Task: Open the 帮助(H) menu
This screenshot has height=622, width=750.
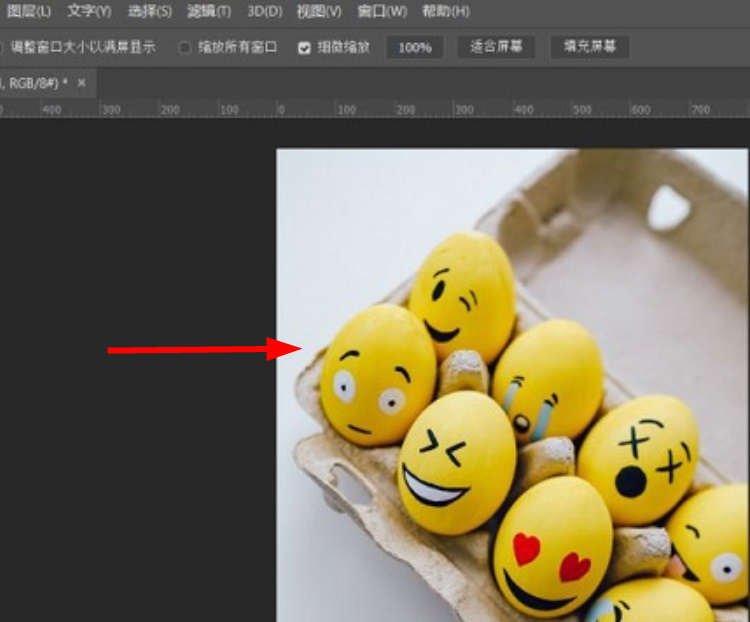Action: (x=446, y=11)
